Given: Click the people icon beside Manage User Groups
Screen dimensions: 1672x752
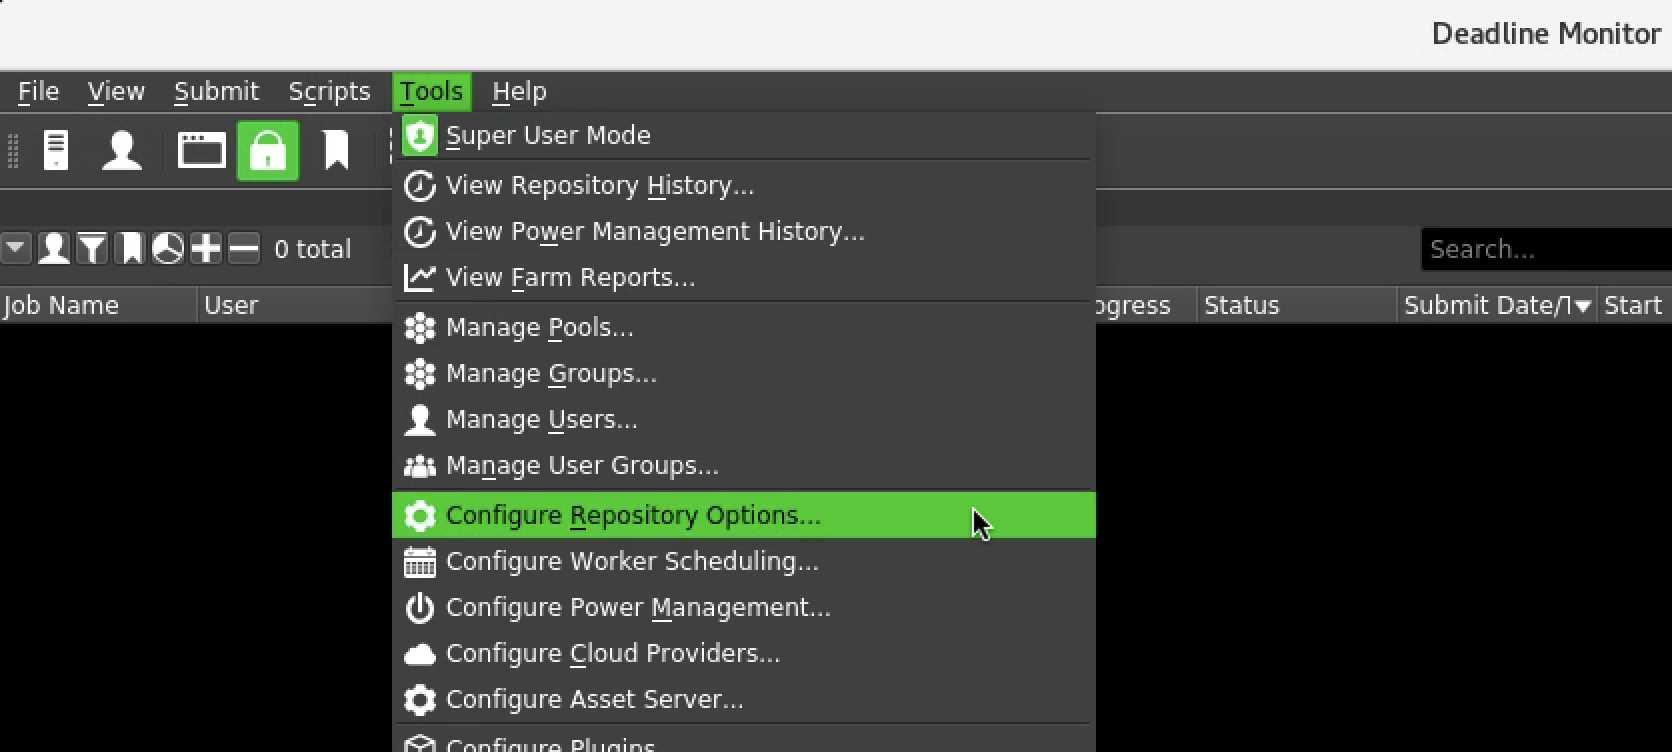Looking at the screenshot, I should [420, 466].
